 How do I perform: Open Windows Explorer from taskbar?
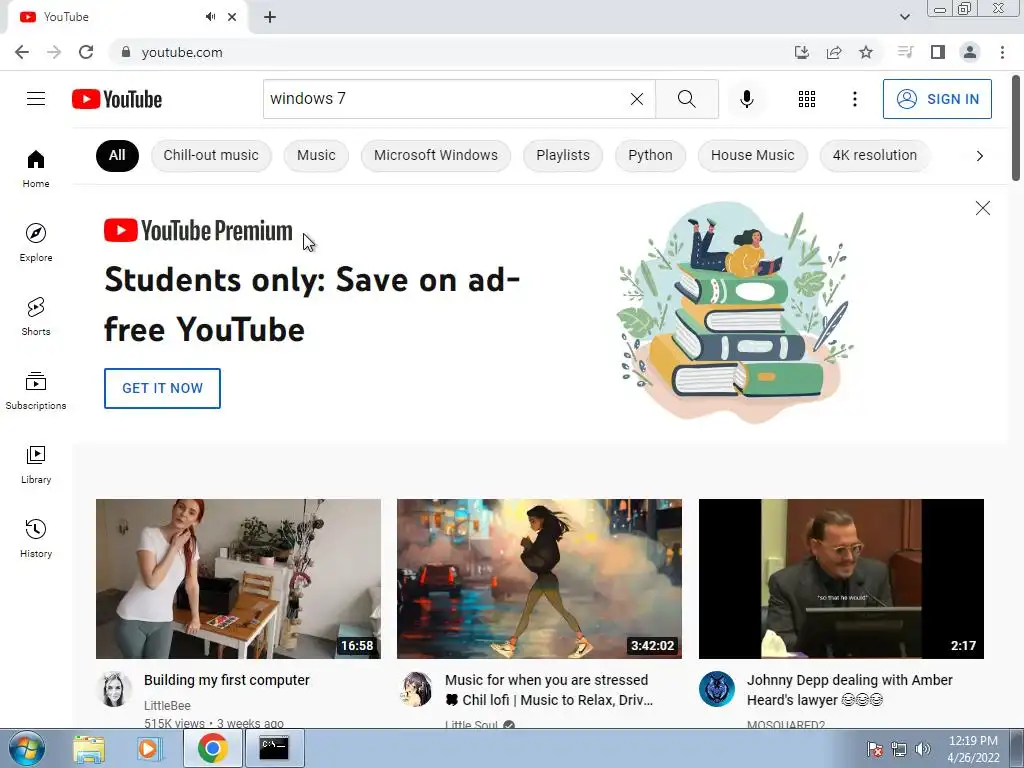click(89, 748)
